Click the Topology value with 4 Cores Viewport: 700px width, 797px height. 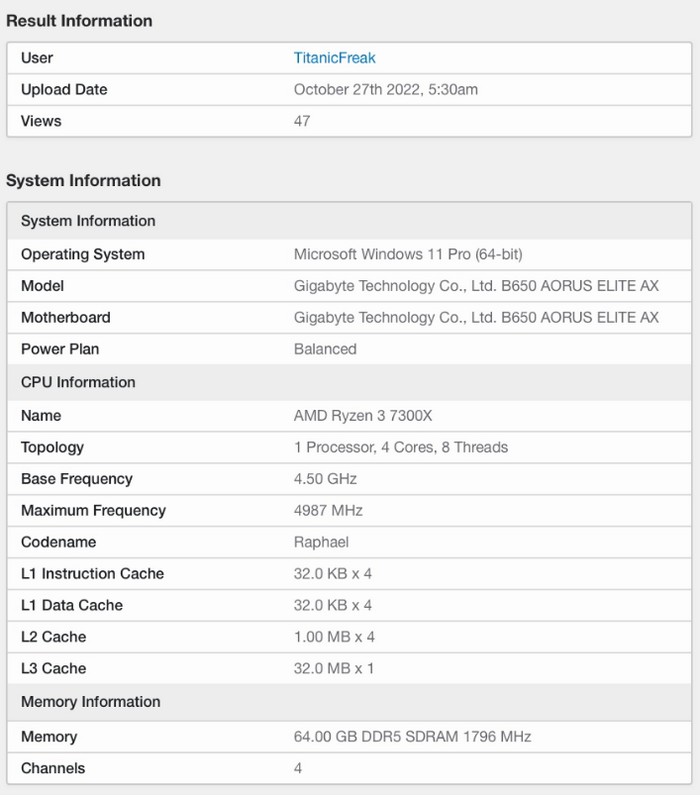pos(400,447)
